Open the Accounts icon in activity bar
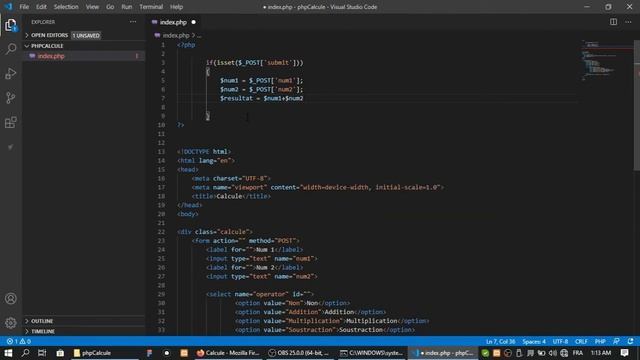640x360 pixels. tap(11, 298)
